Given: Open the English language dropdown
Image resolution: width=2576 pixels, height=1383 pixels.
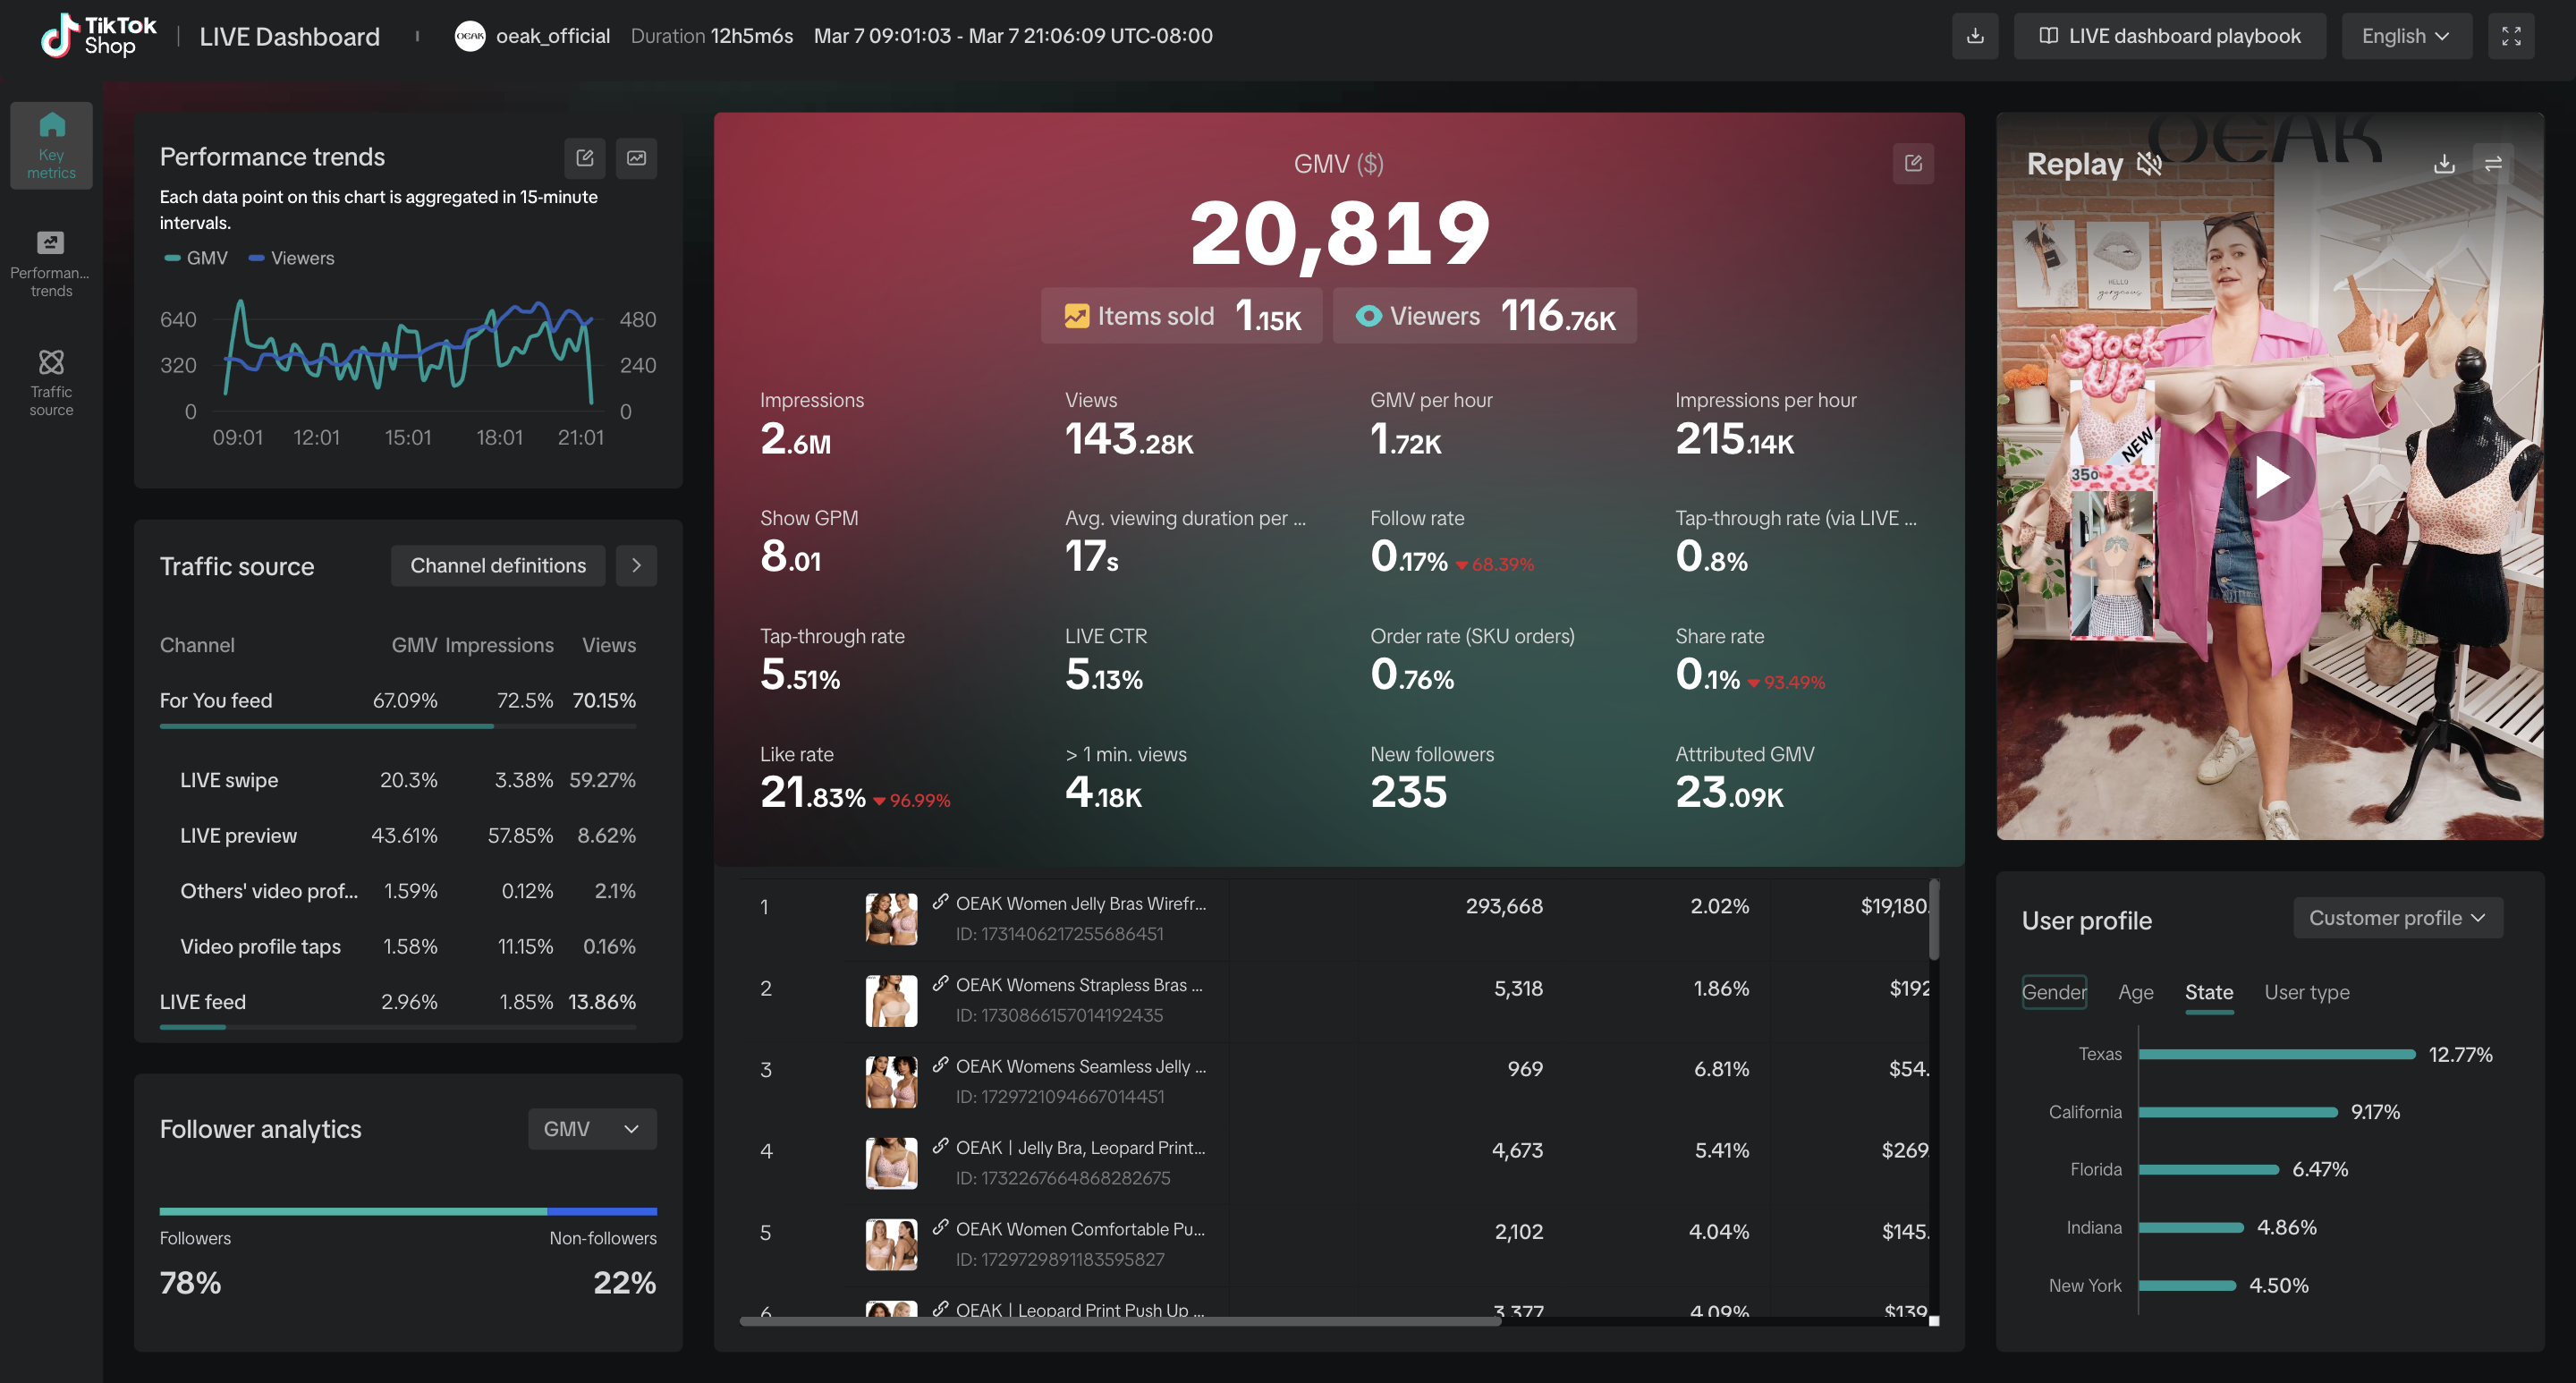Looking at the screenshot, I should [x=2405, y=36].
